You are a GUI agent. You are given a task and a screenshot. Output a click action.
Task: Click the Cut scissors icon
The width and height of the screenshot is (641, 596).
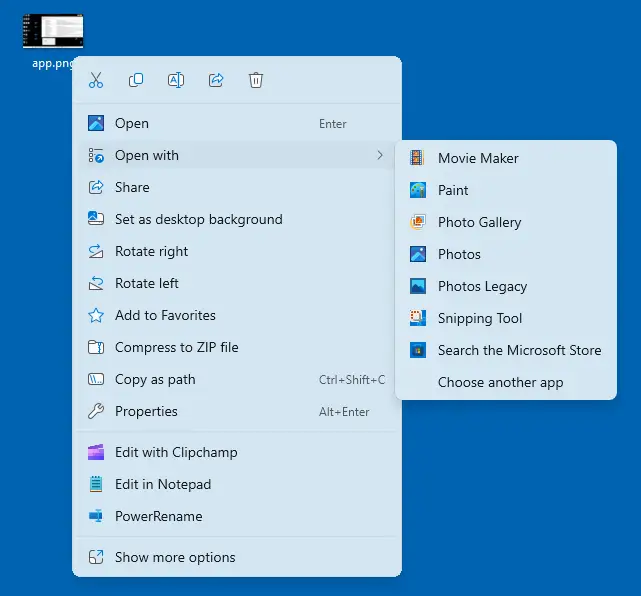coord(96,80)
